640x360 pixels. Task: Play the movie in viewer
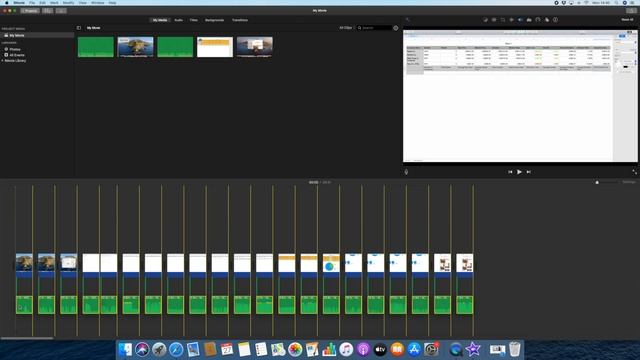pyautogui.click(x=519, y=172)
